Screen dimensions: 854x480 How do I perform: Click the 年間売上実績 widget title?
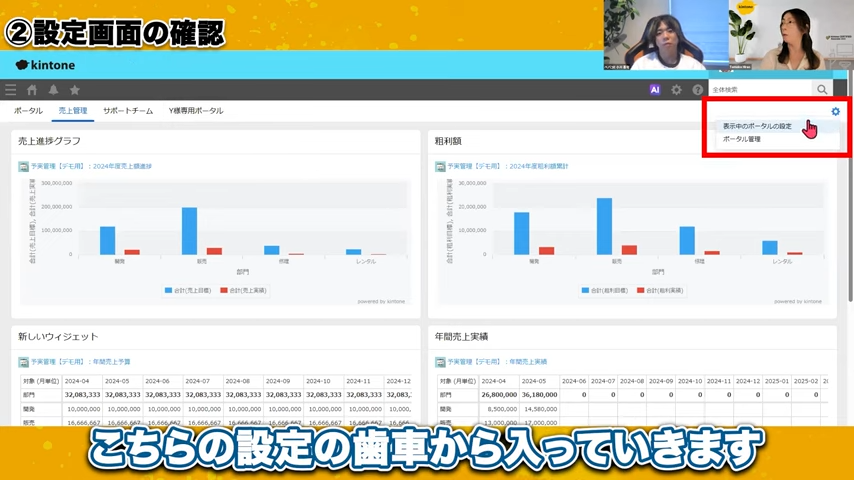pyautogui.click(x=461, y=337)
